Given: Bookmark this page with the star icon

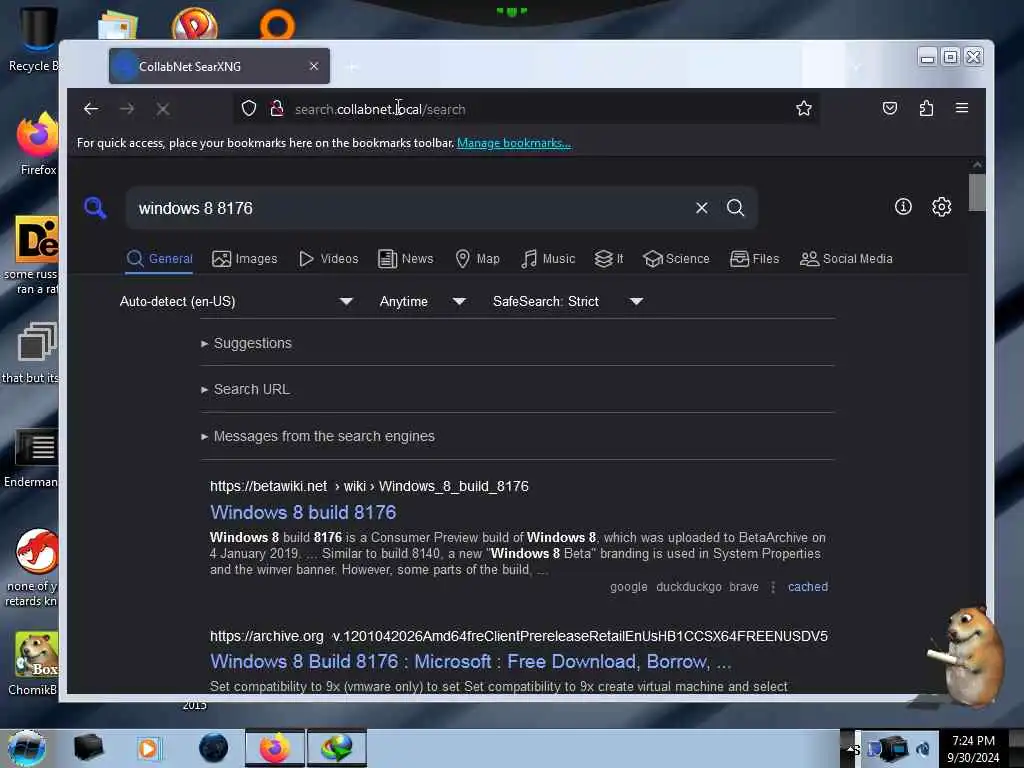Looking at the screenshot, I should pyautogui.click(x=804, y=108).
